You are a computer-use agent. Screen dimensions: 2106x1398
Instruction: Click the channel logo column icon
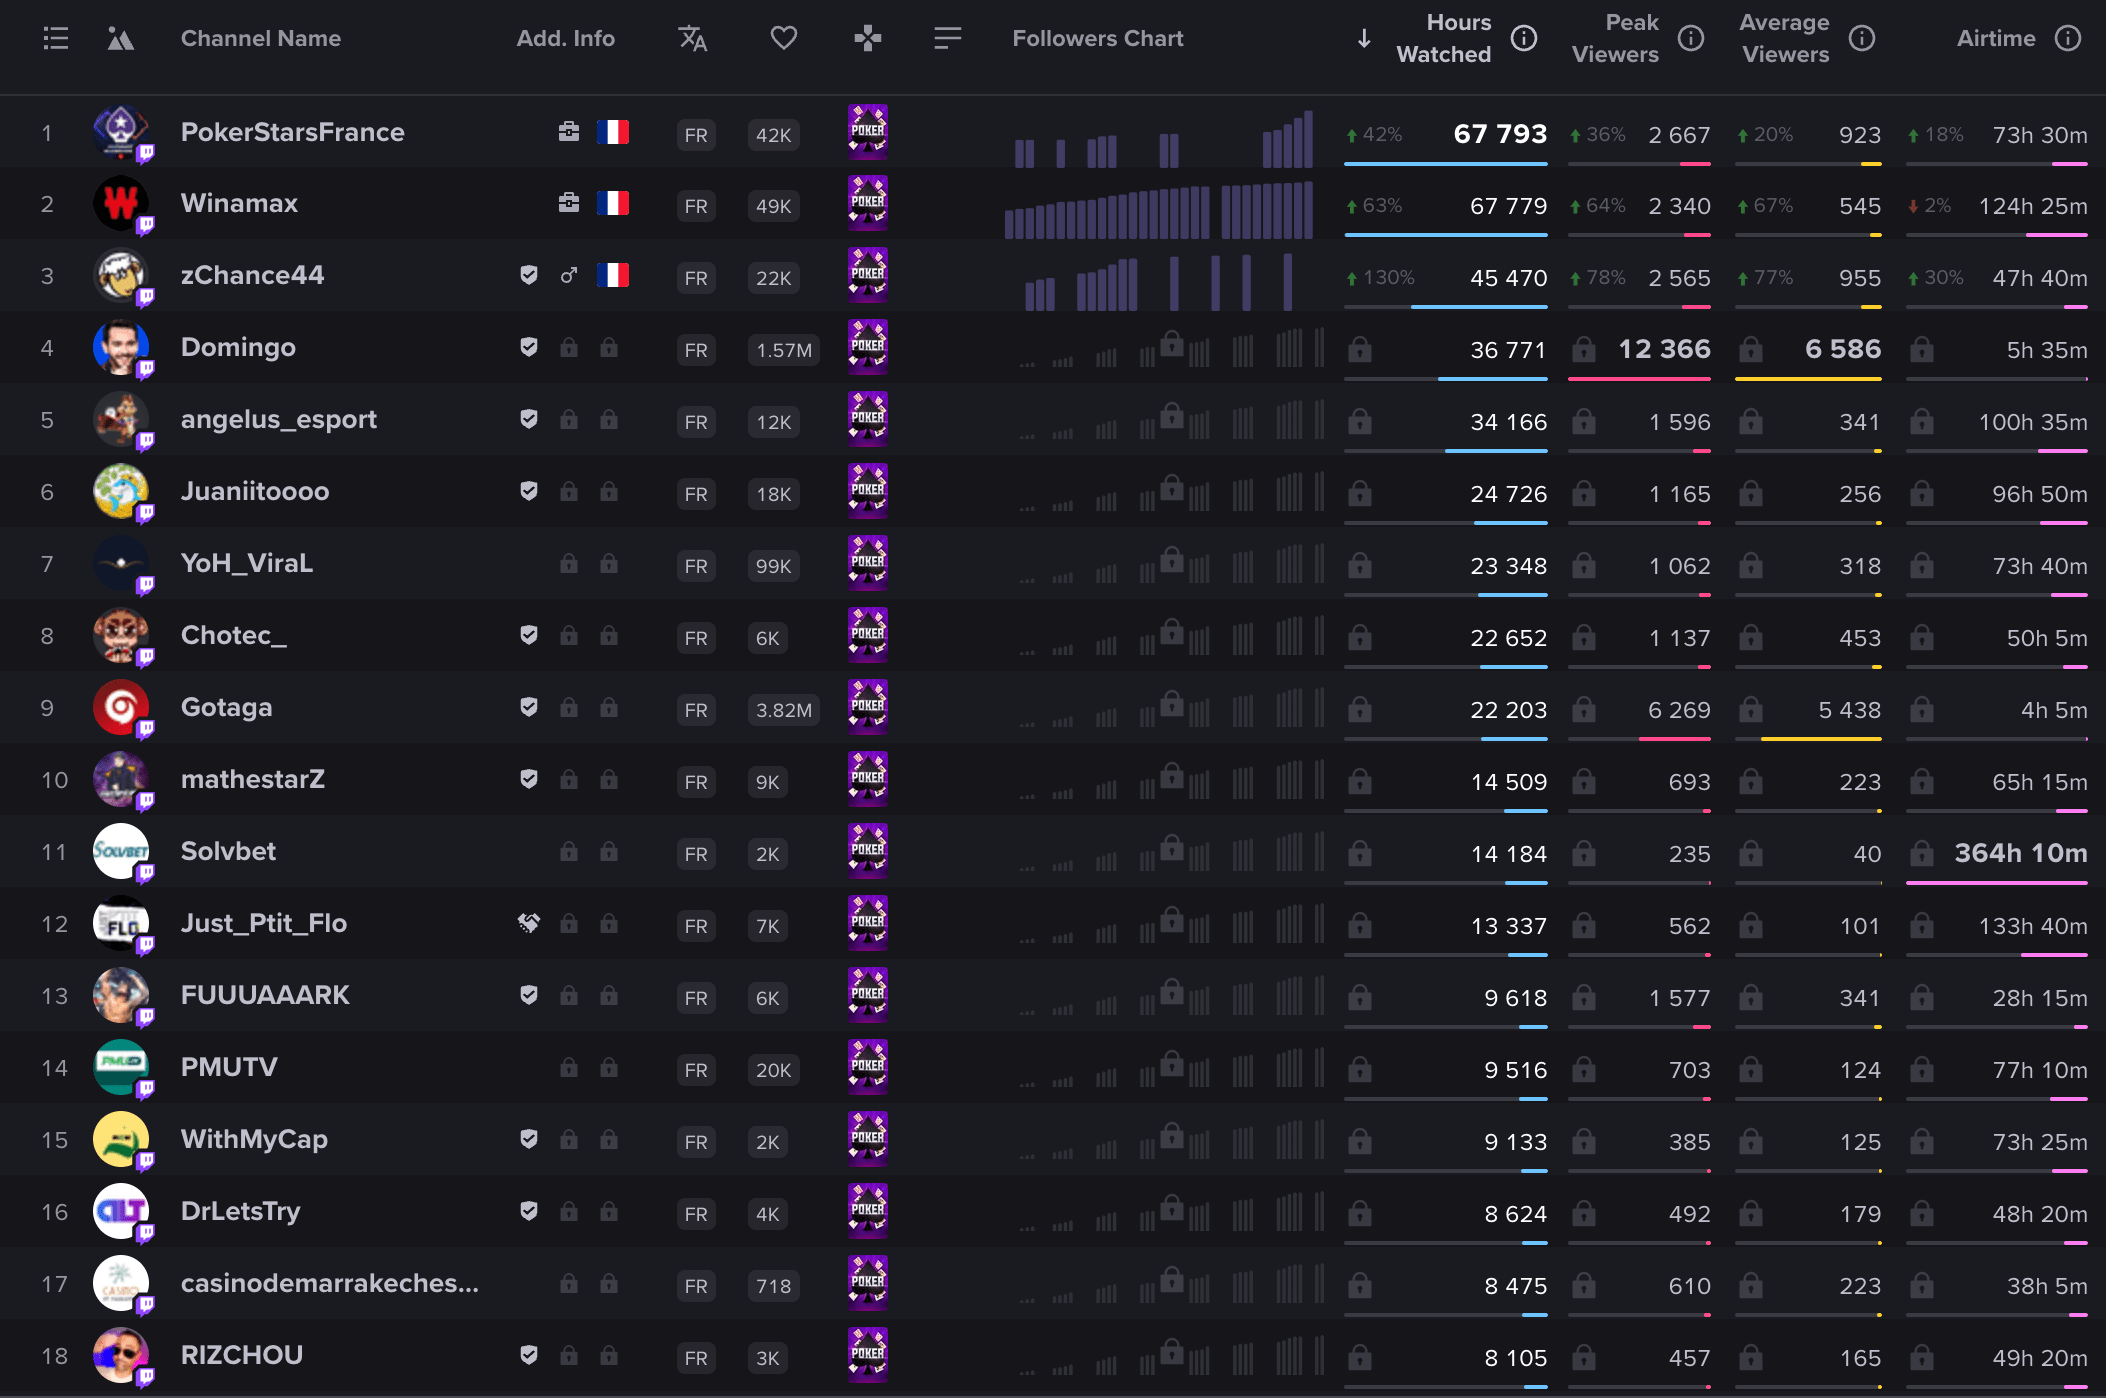tap(120, 39)
